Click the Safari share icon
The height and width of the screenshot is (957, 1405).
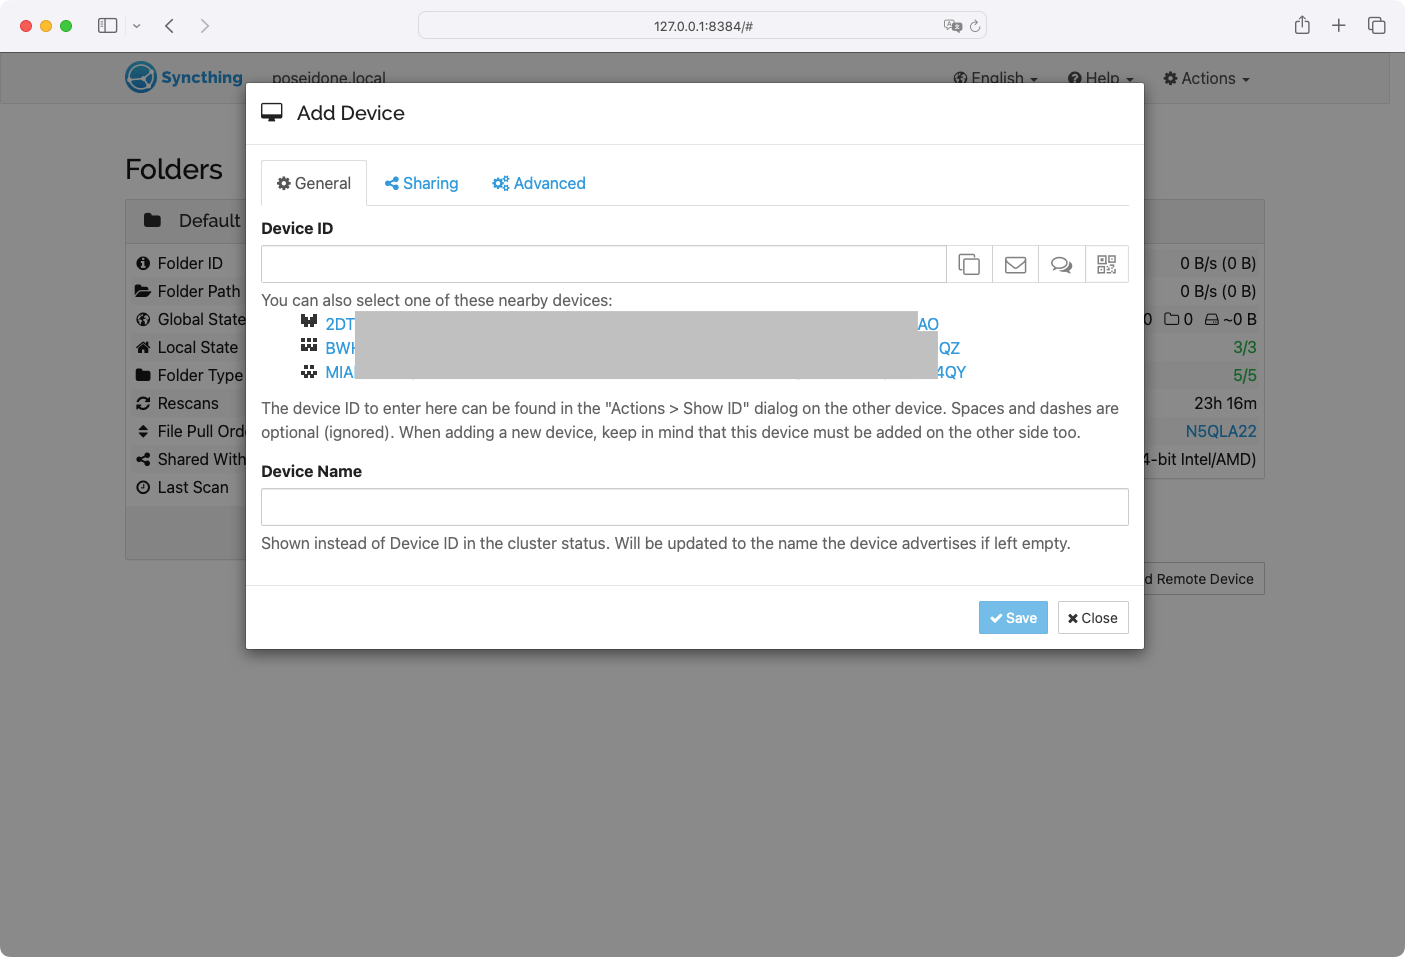point(1302,25)
